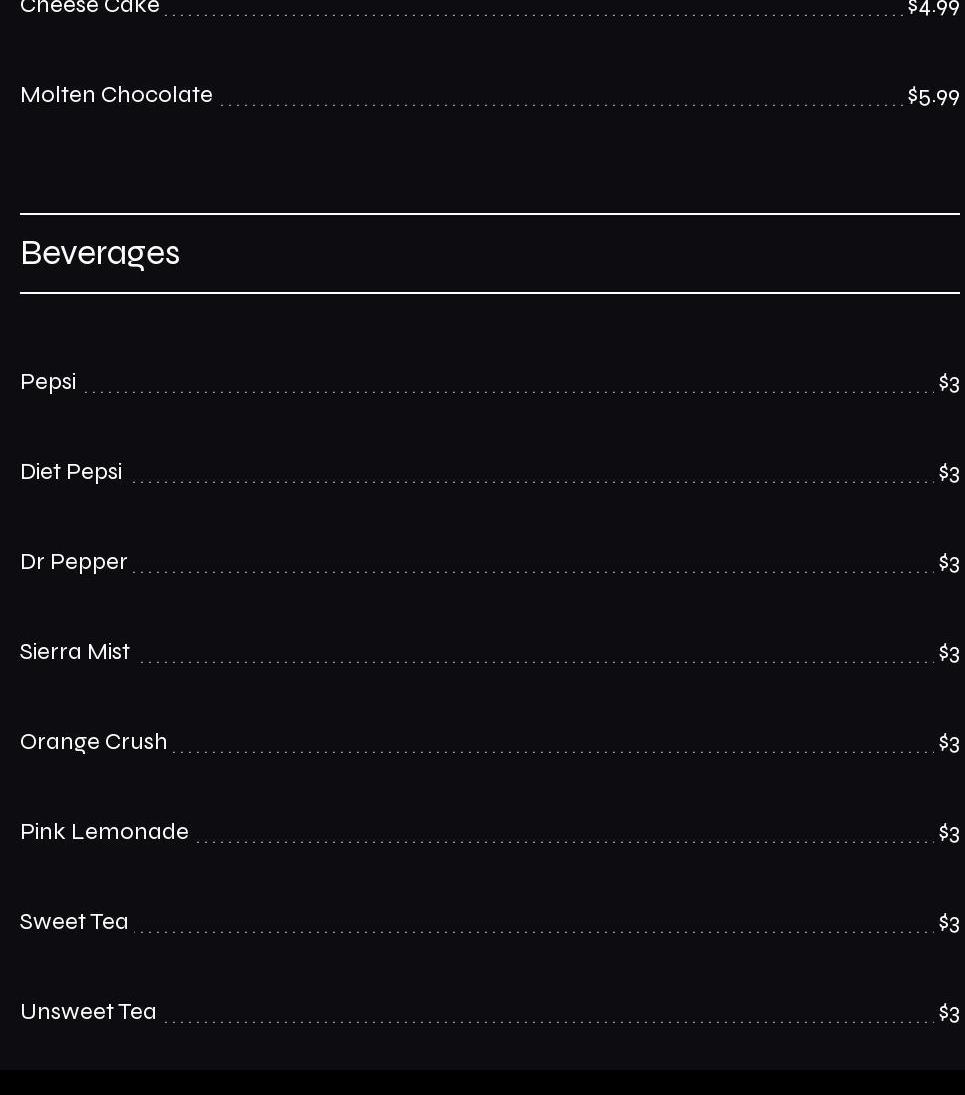Select the Orange Crush beverage name
The image size is (965, 1095).
[x=94, y=742]
